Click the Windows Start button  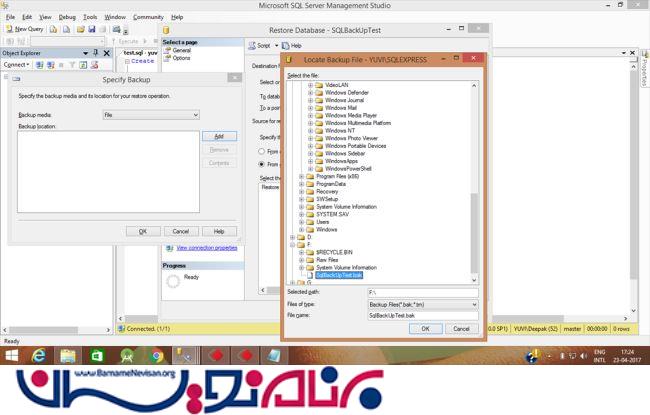pos(12,356)
